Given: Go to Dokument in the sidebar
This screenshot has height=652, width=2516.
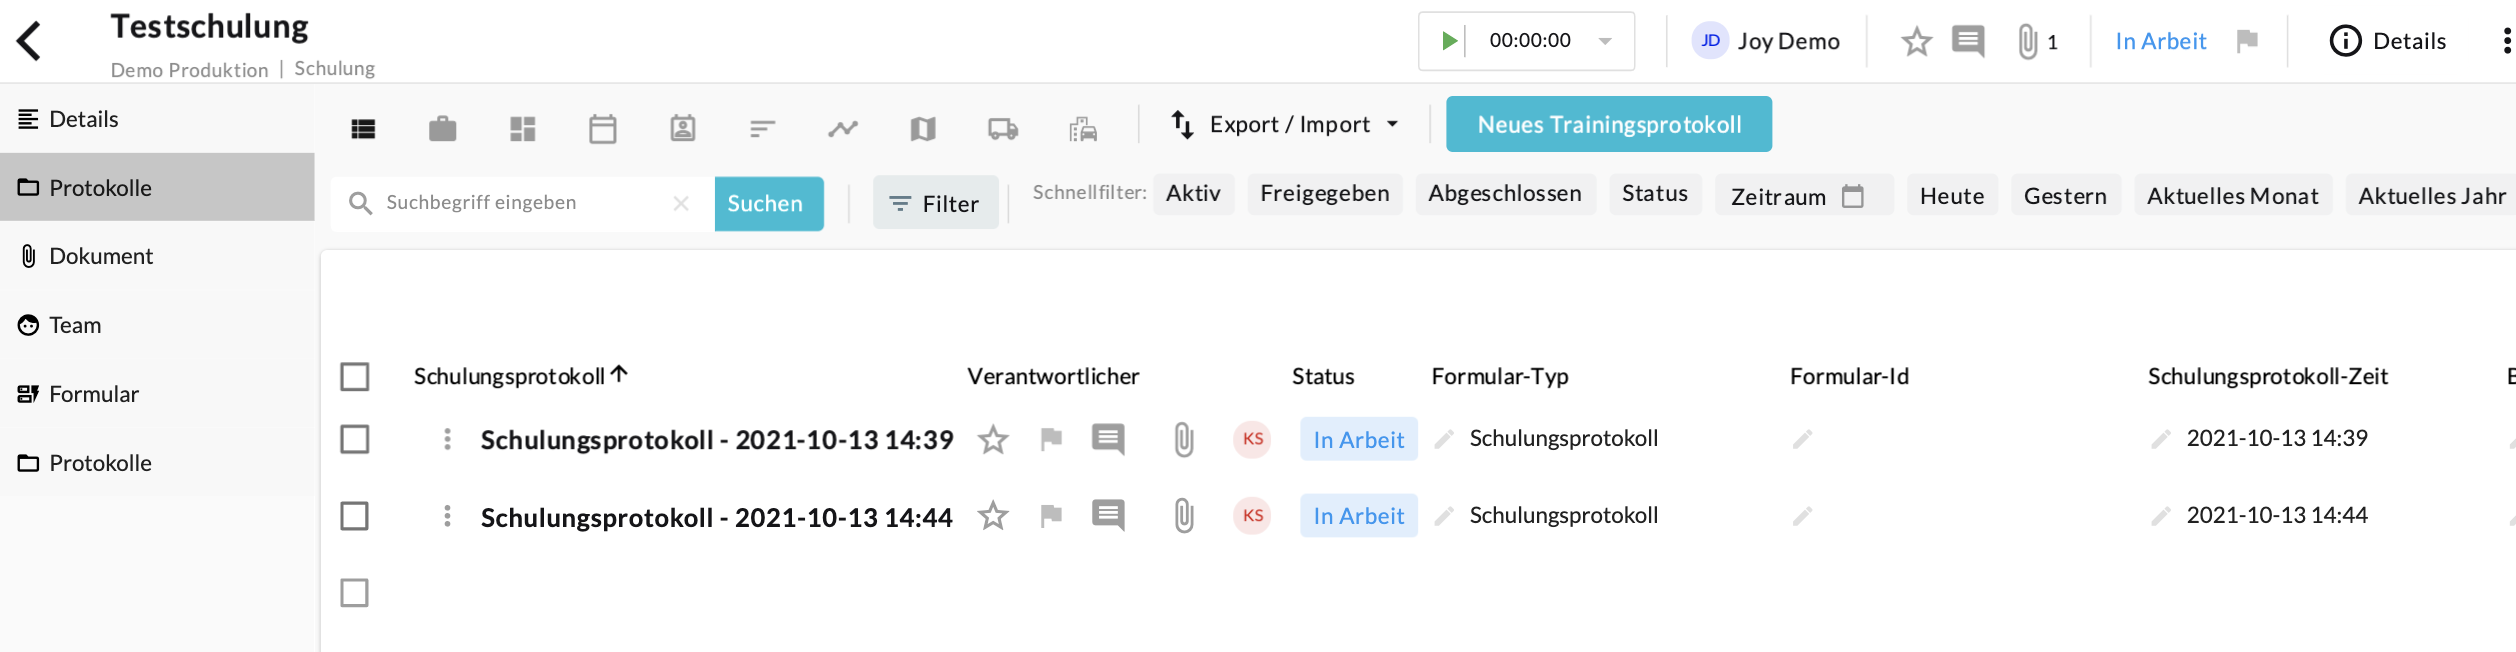Looking at the screenshot, I should pos(100,256).
